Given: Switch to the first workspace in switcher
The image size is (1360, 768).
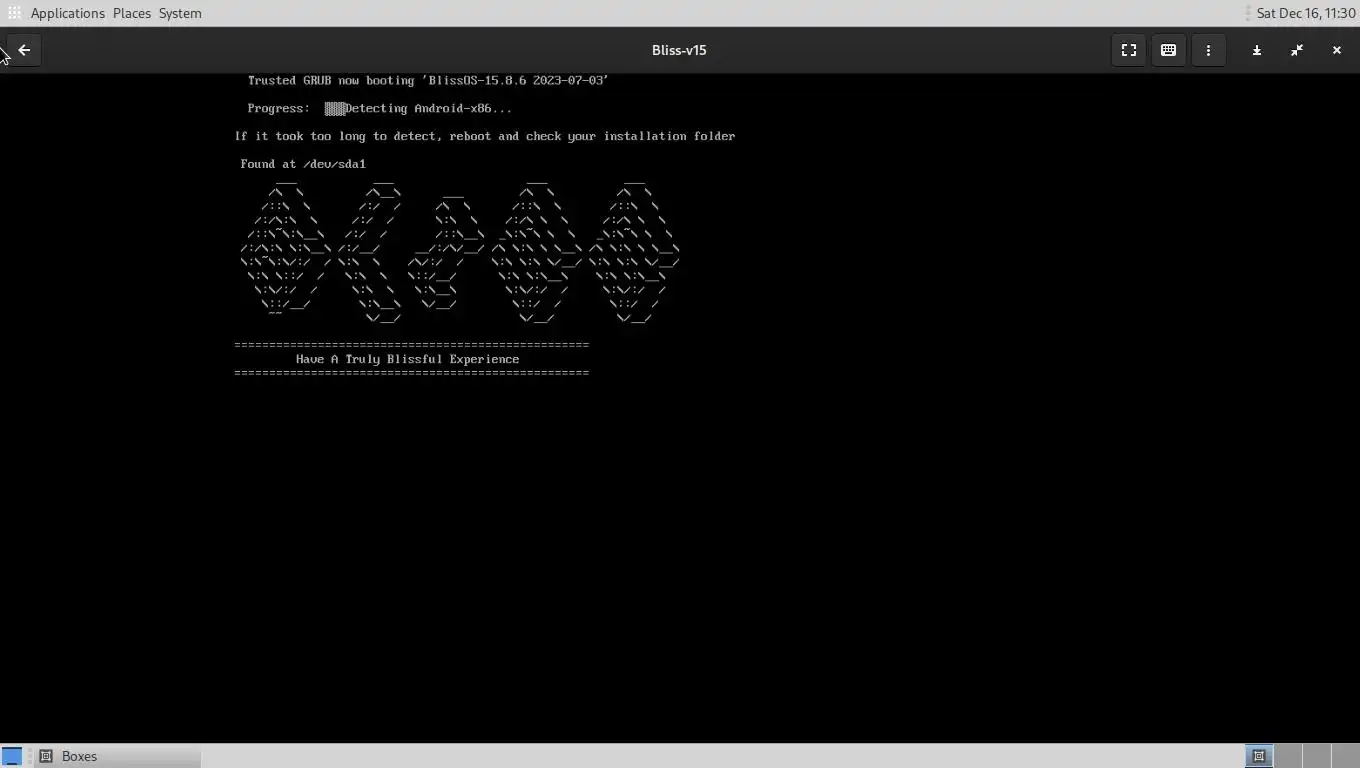Looking at the screenshot, I should [1259, 756].
